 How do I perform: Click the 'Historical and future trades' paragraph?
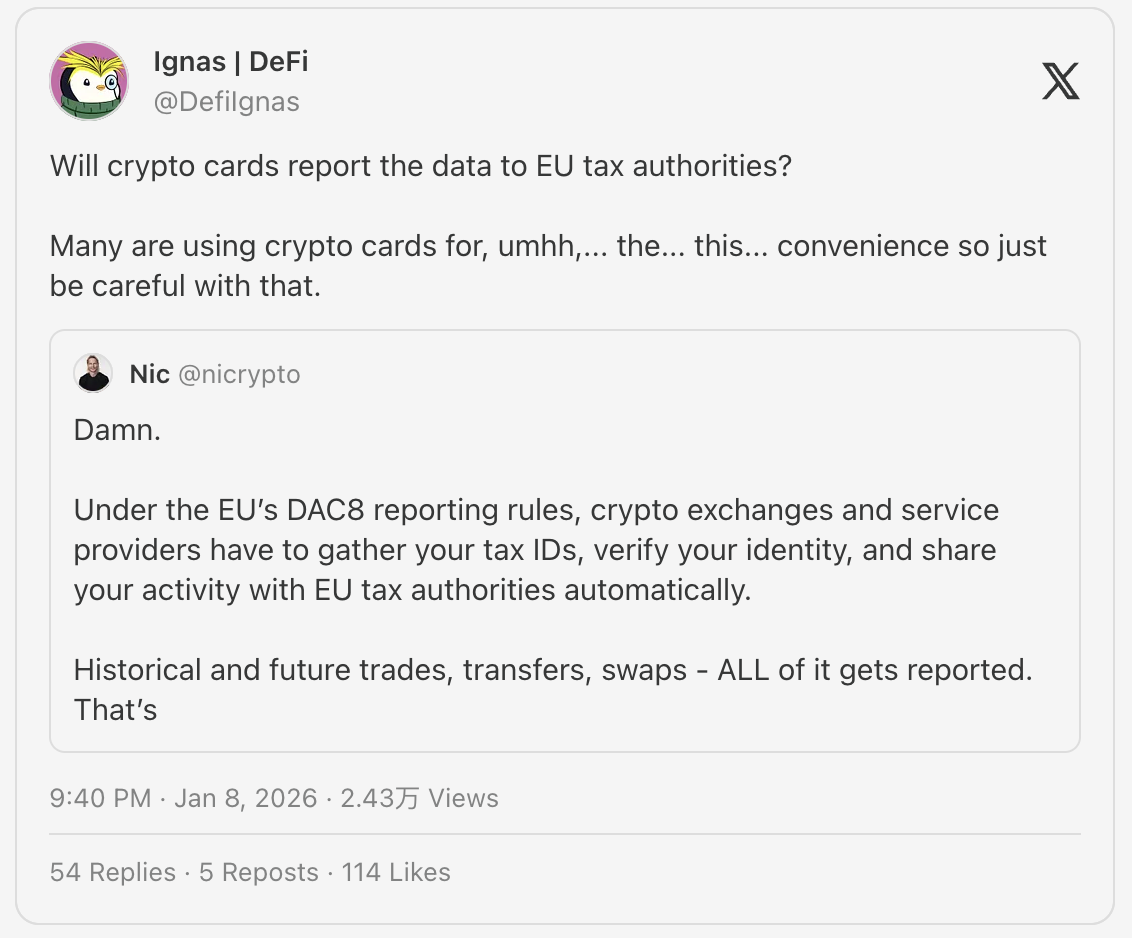(552, 670)
